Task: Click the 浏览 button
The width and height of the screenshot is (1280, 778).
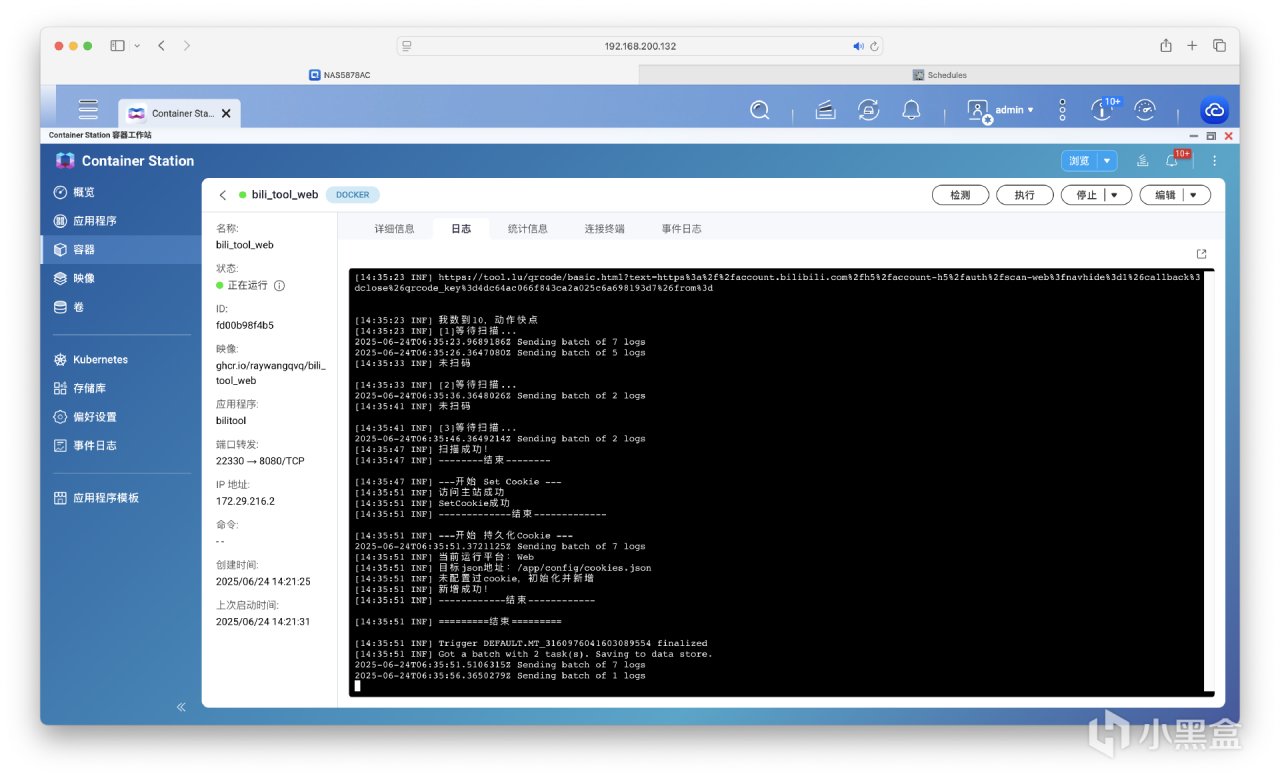Action: click(1079, 161)
